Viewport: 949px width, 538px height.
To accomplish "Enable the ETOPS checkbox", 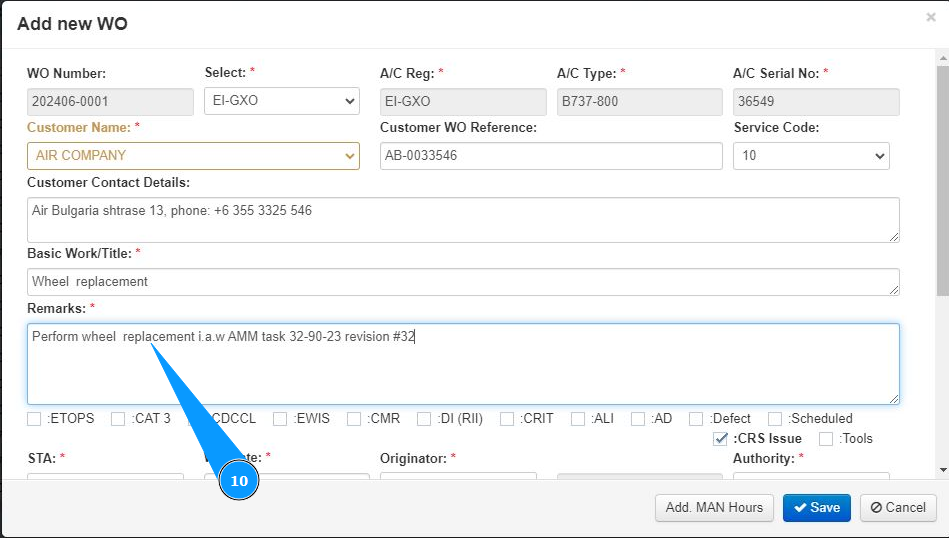I will coord(35,419).
